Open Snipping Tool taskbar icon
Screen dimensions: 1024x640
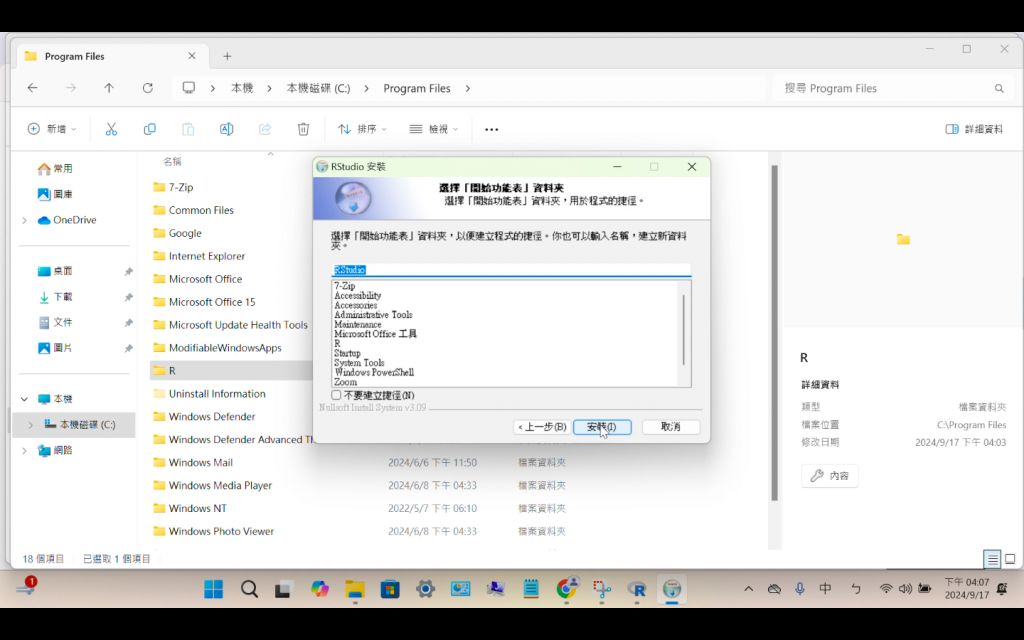pos(601,589)
